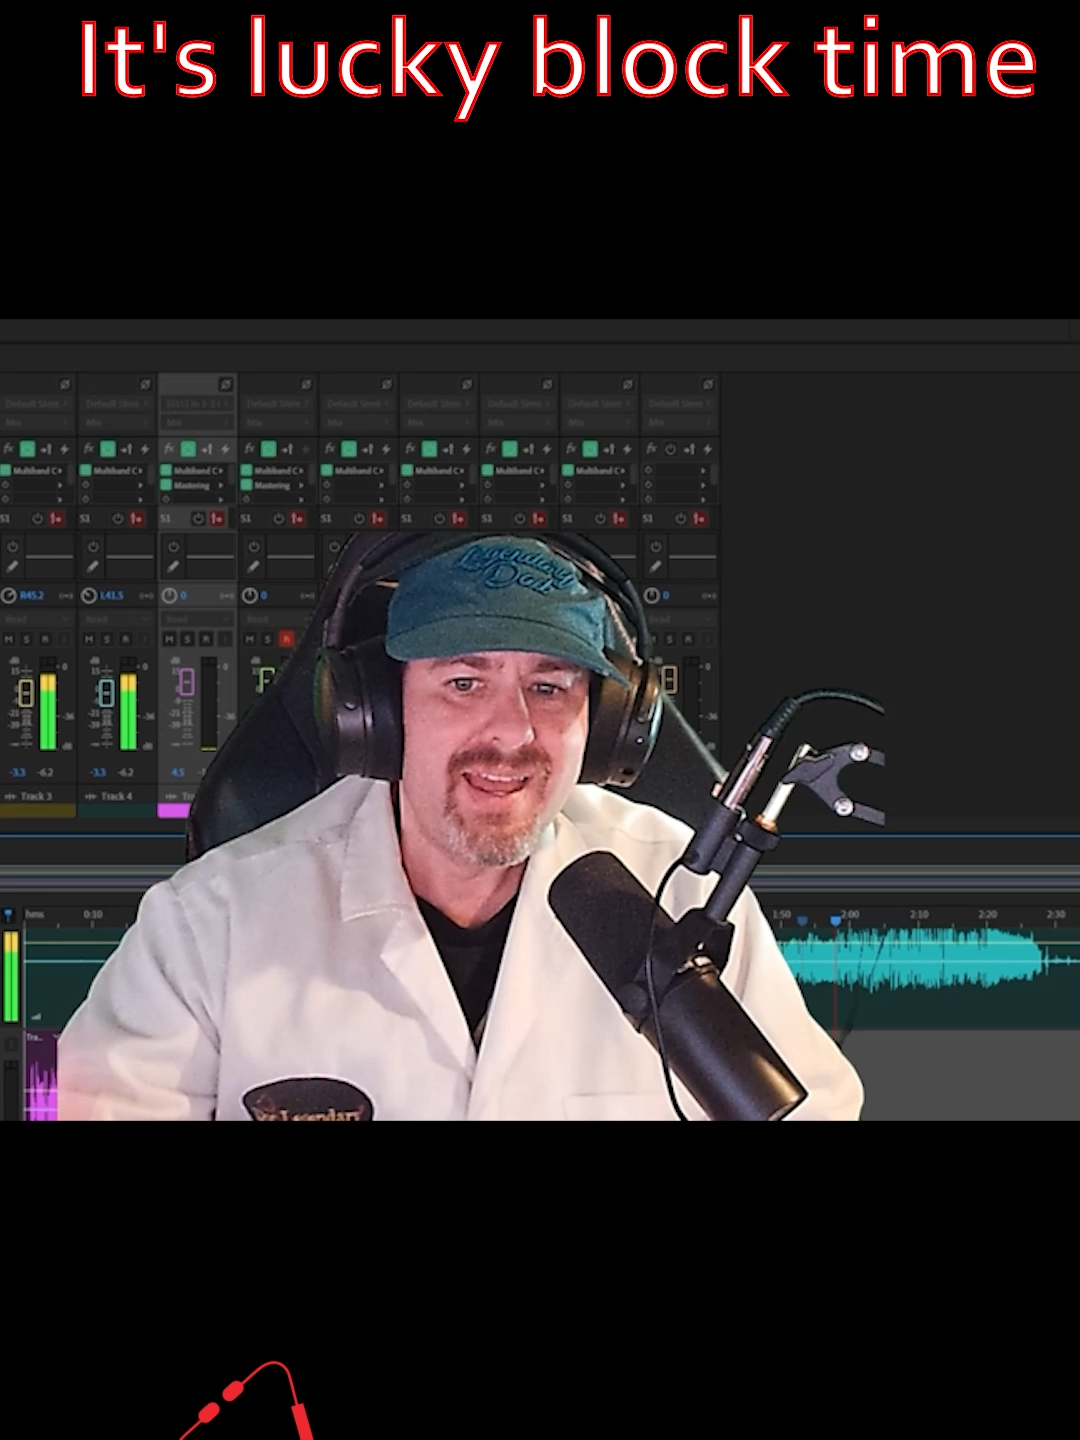Open Multiband effect slot arrow on Track 4
The height and width of the screenshot is (1440, 1080).
tap(141, 470)
